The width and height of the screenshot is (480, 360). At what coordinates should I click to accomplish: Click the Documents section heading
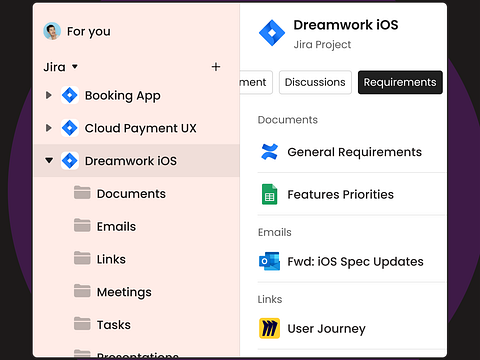(x=288, y=120)
